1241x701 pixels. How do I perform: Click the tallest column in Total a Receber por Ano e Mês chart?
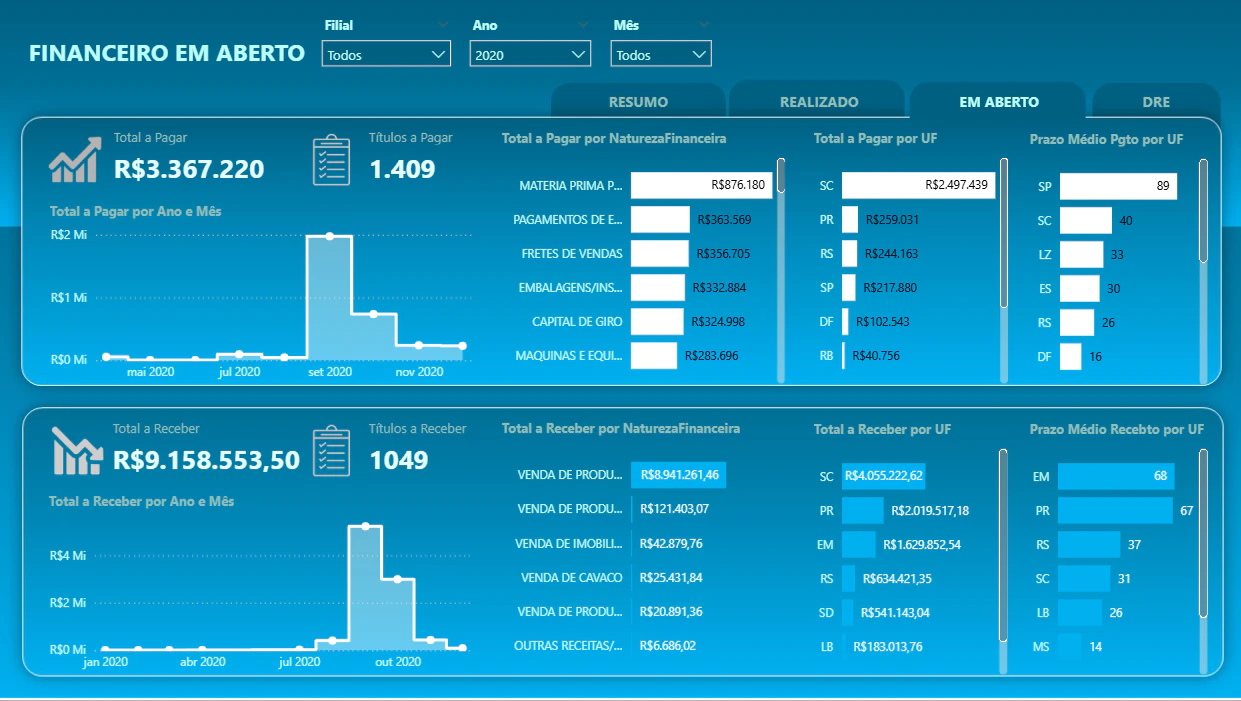click(x=365, y=587)
